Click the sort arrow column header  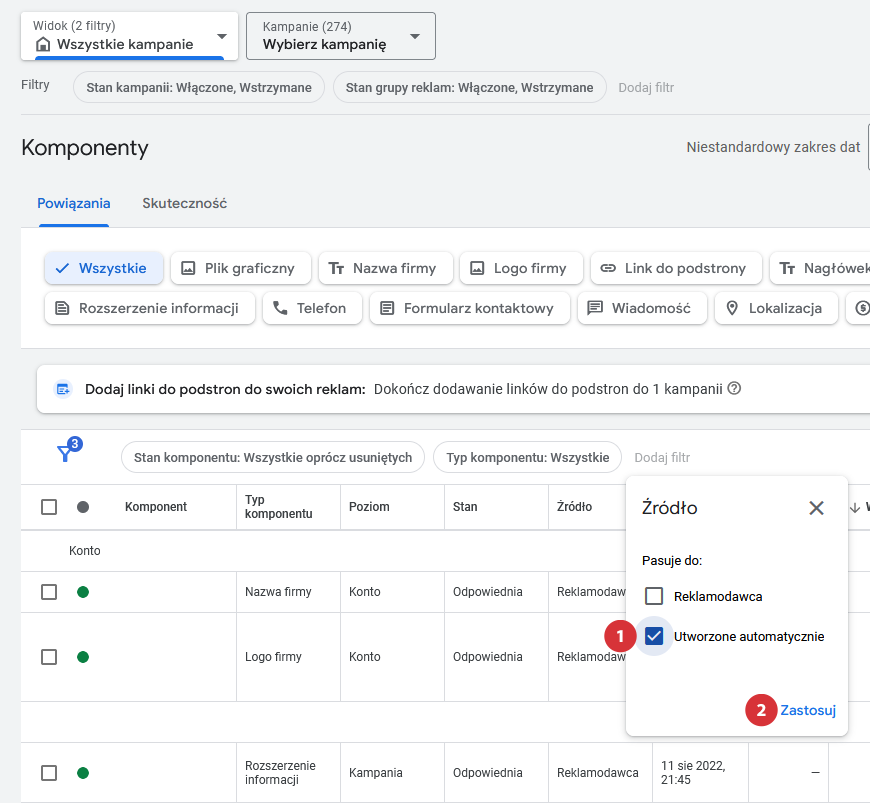(855, 507)
